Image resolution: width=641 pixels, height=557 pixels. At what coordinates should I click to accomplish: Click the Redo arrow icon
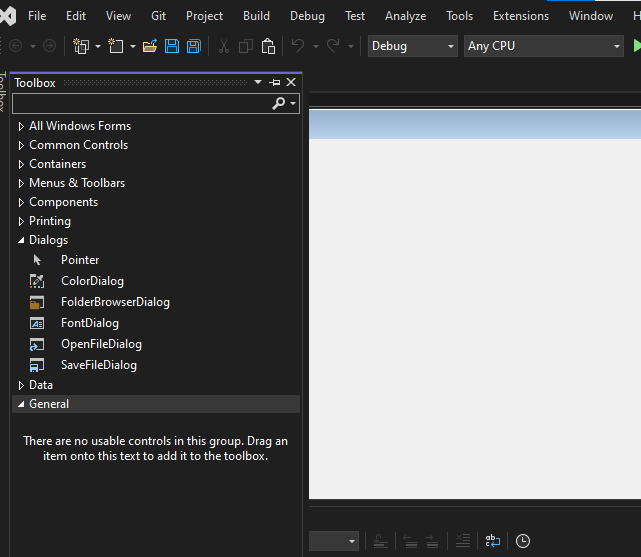pos(333,45)
